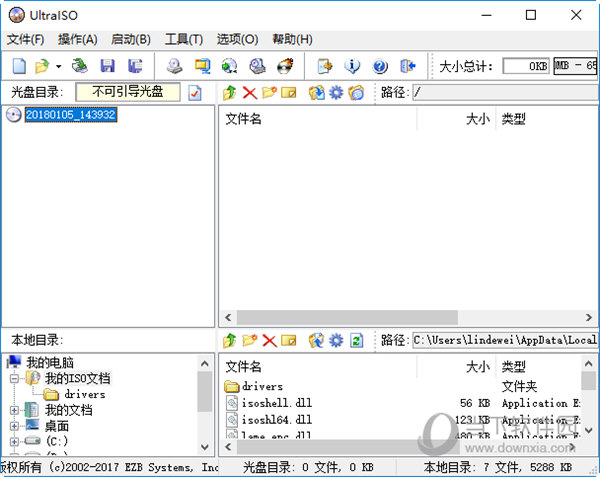The image size is (600, 477).
Task: Open the 帮助(H) menu
Action: (292, 39)
